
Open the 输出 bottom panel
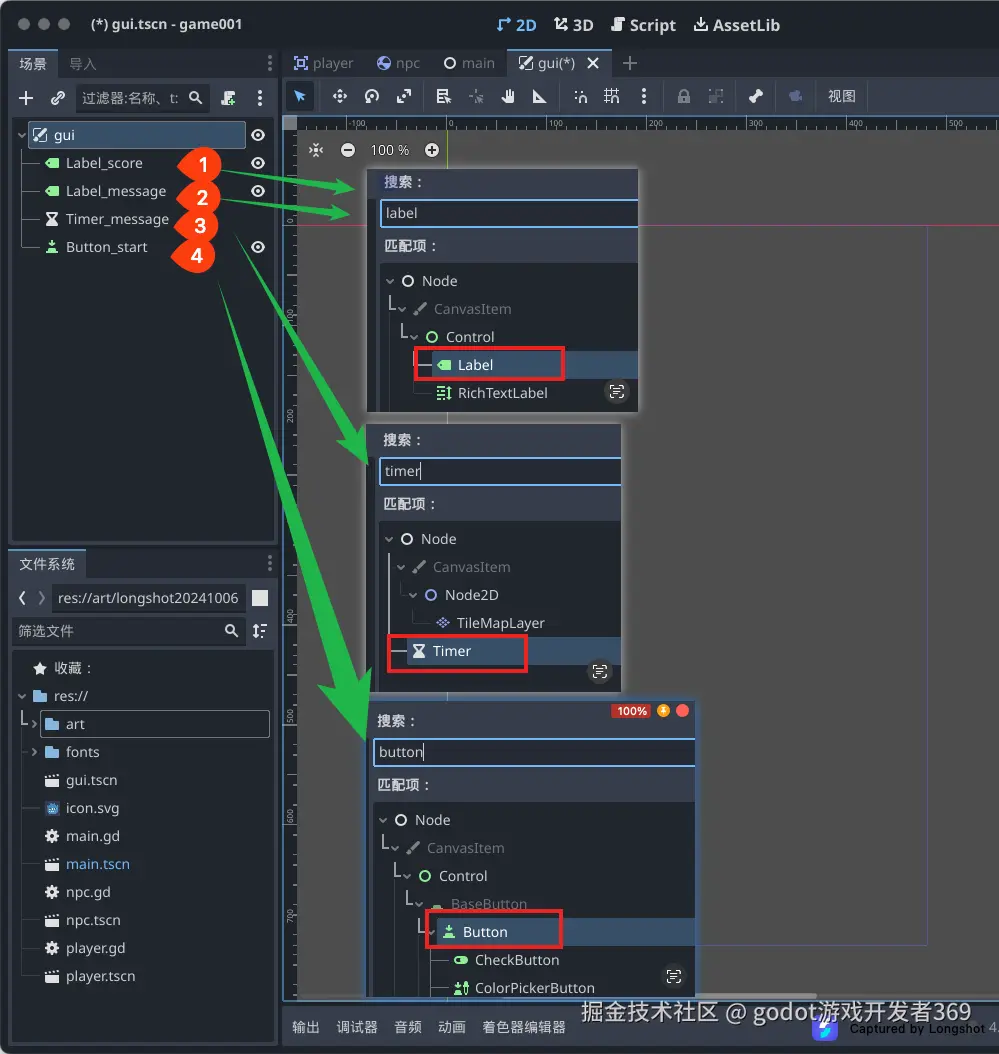[306, 1026]
